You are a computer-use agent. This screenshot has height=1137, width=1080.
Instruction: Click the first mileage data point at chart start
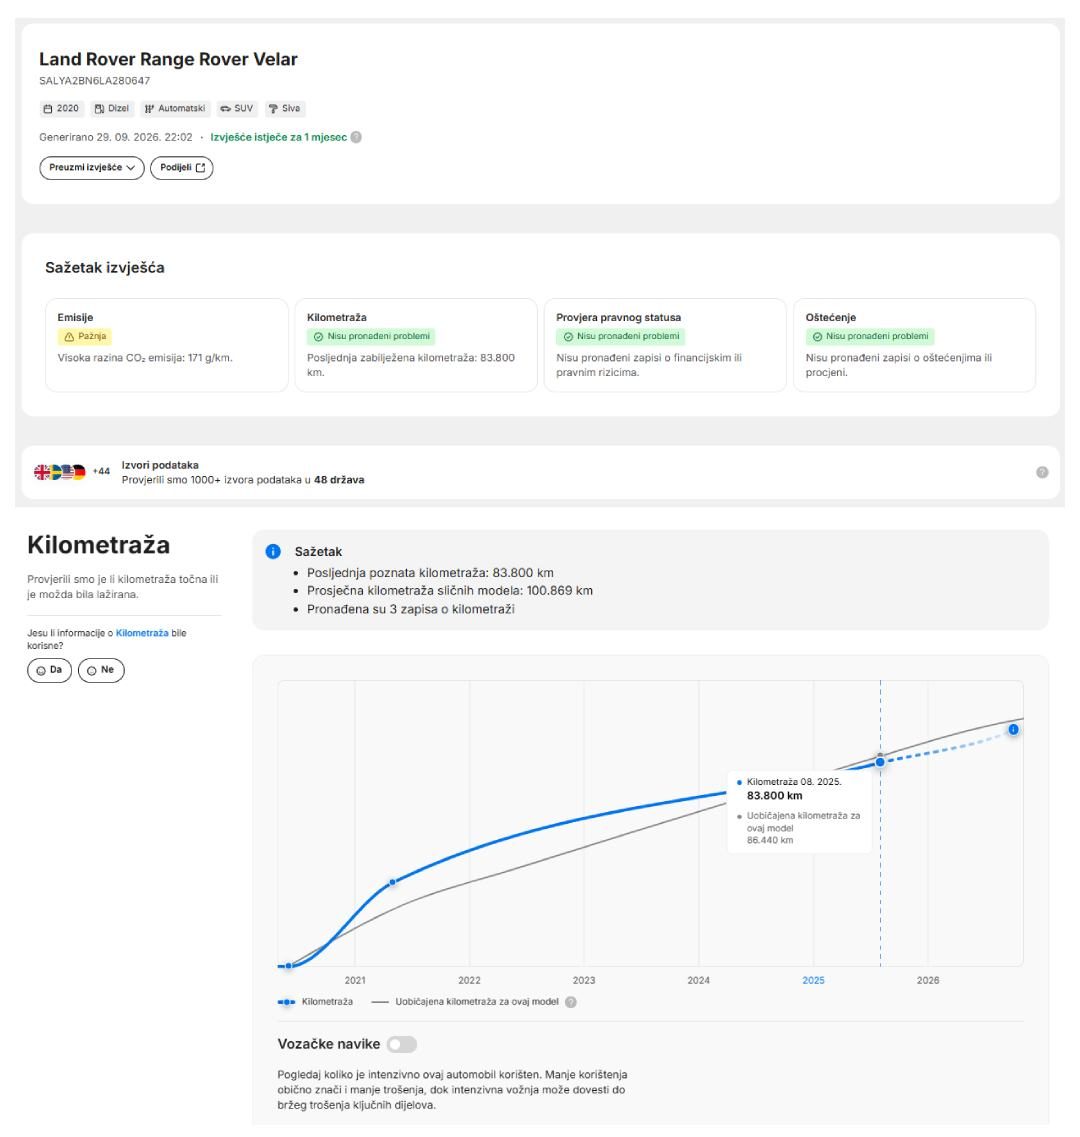pyautogui.click(x=289, y=966)
